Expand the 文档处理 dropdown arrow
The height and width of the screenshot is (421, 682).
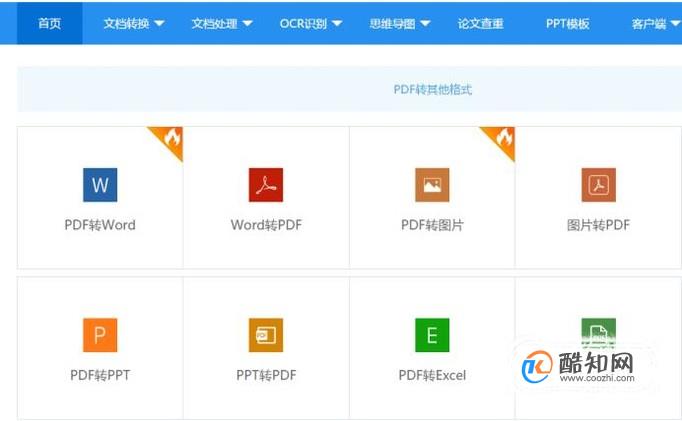pyautogui.click(x=247, y=23)
